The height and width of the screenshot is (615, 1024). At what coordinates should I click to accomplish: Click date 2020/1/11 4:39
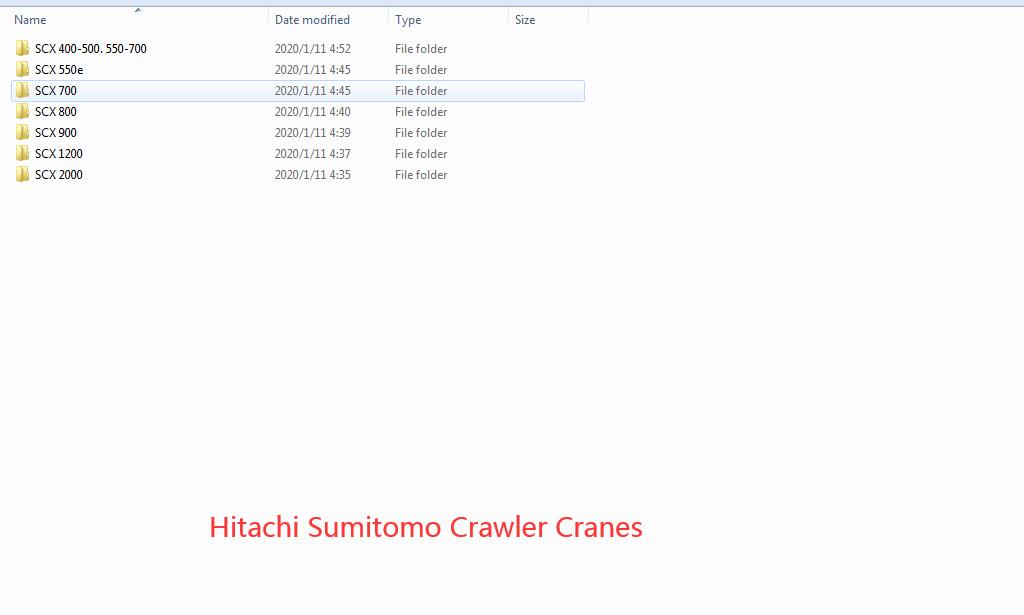click(x=313, y=133)
